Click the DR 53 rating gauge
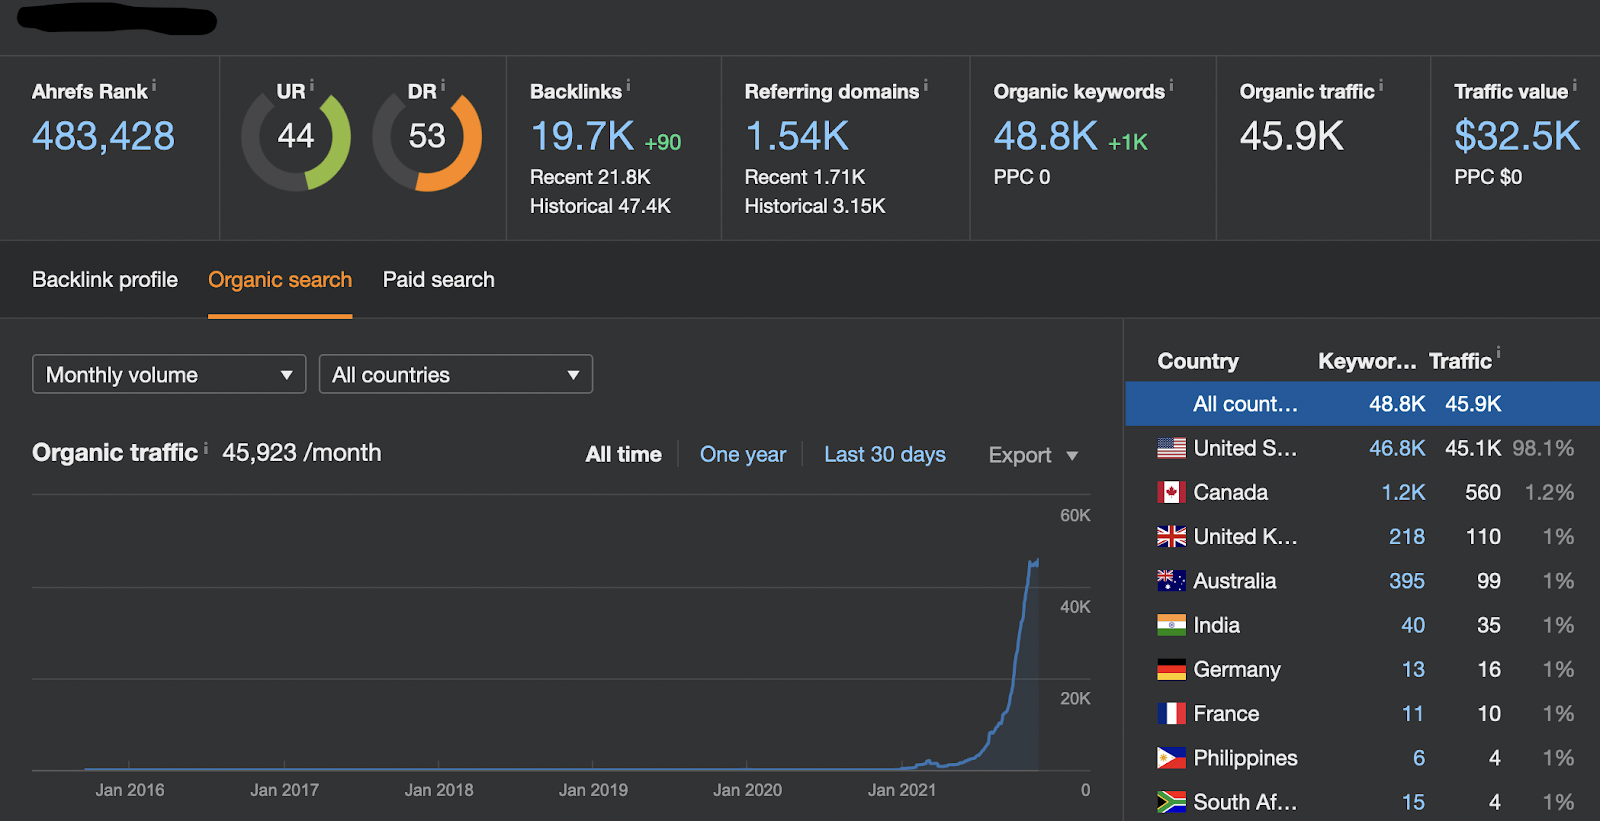 point(427,137)
